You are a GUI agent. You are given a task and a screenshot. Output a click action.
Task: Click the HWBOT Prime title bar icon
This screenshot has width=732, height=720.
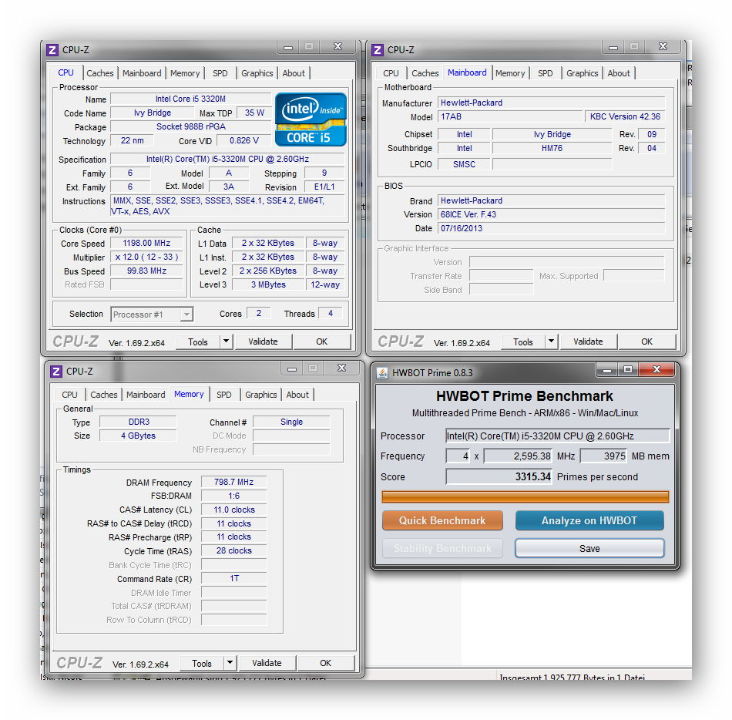382,372
